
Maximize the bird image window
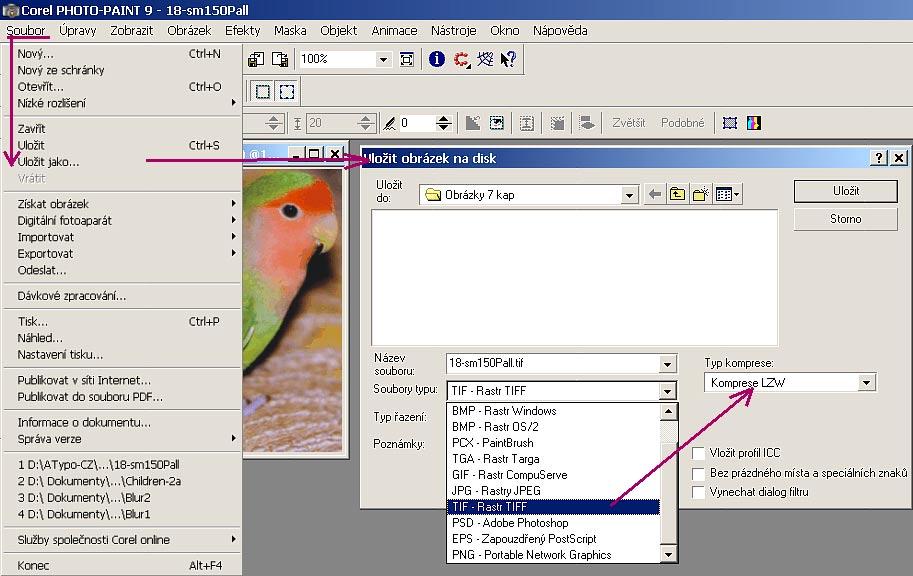[x=314, y=154]
